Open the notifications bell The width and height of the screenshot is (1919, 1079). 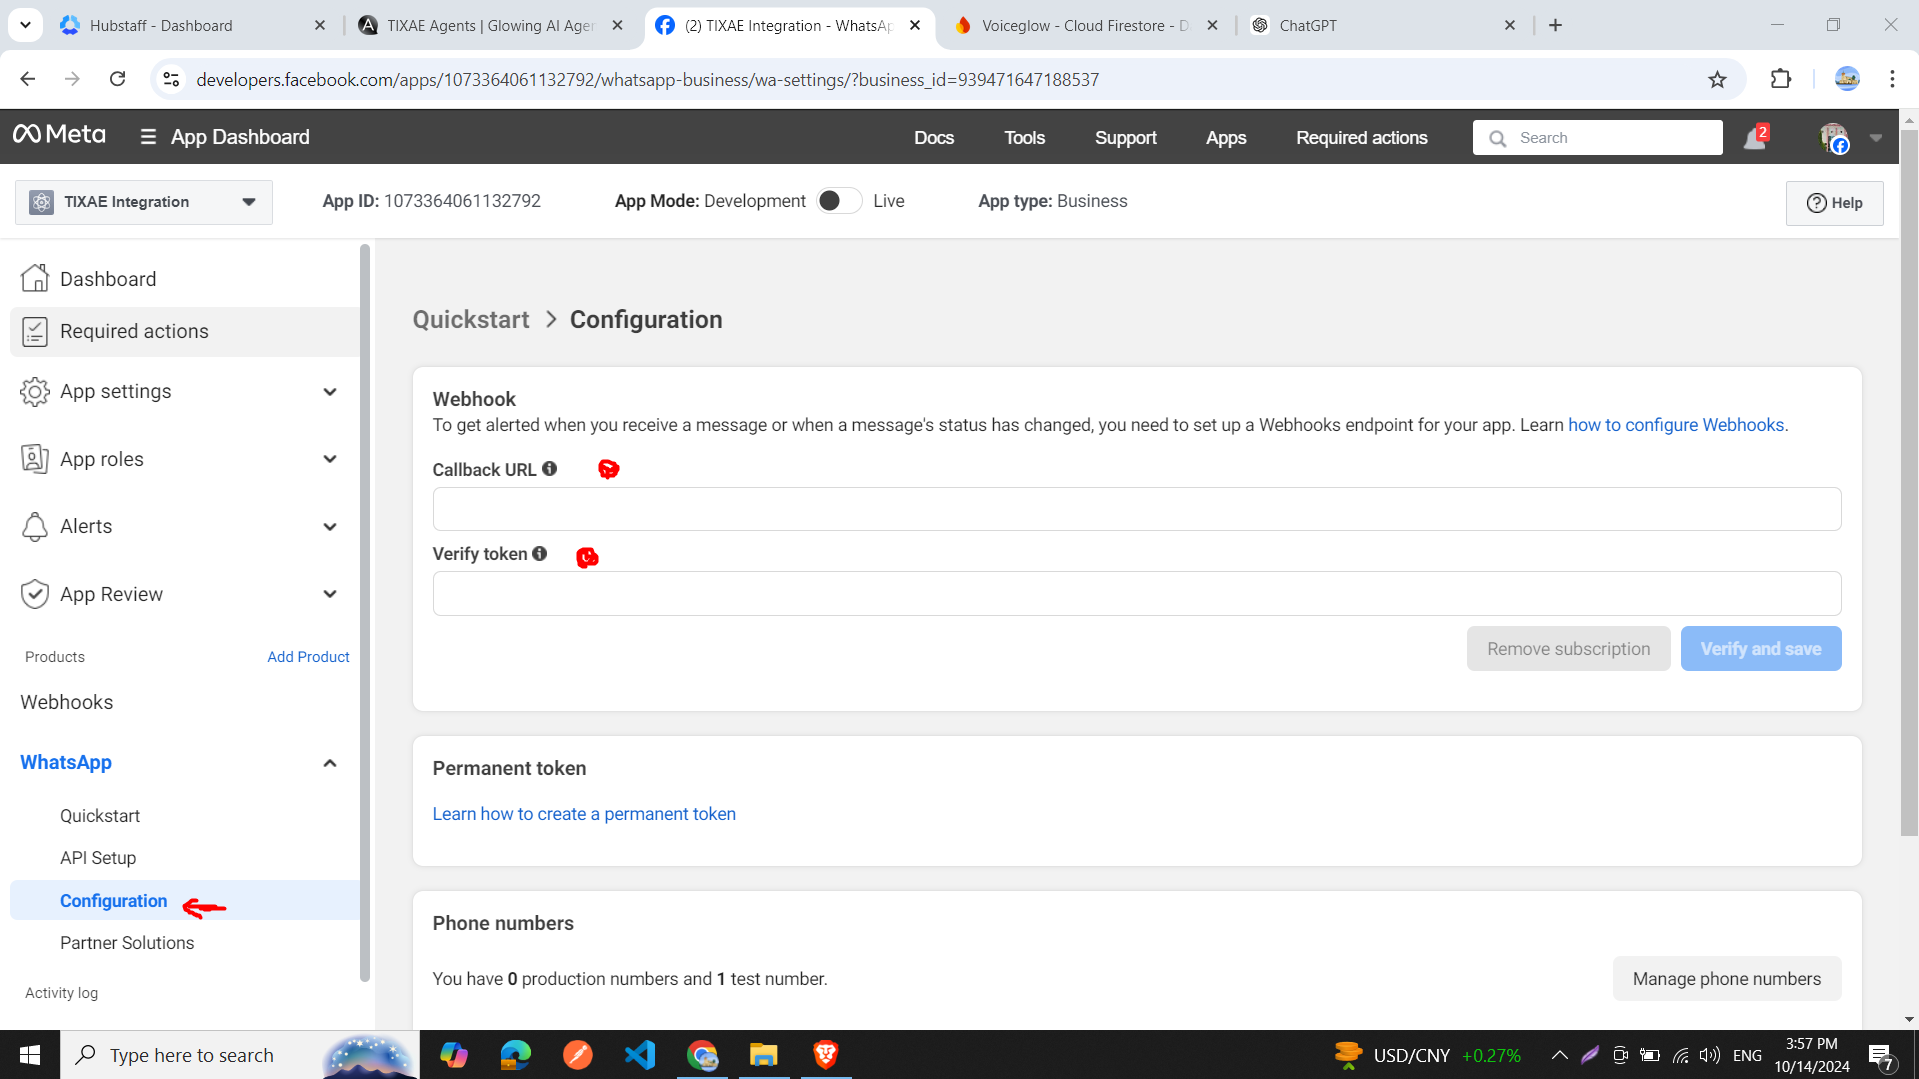[x=1754, y=138]
